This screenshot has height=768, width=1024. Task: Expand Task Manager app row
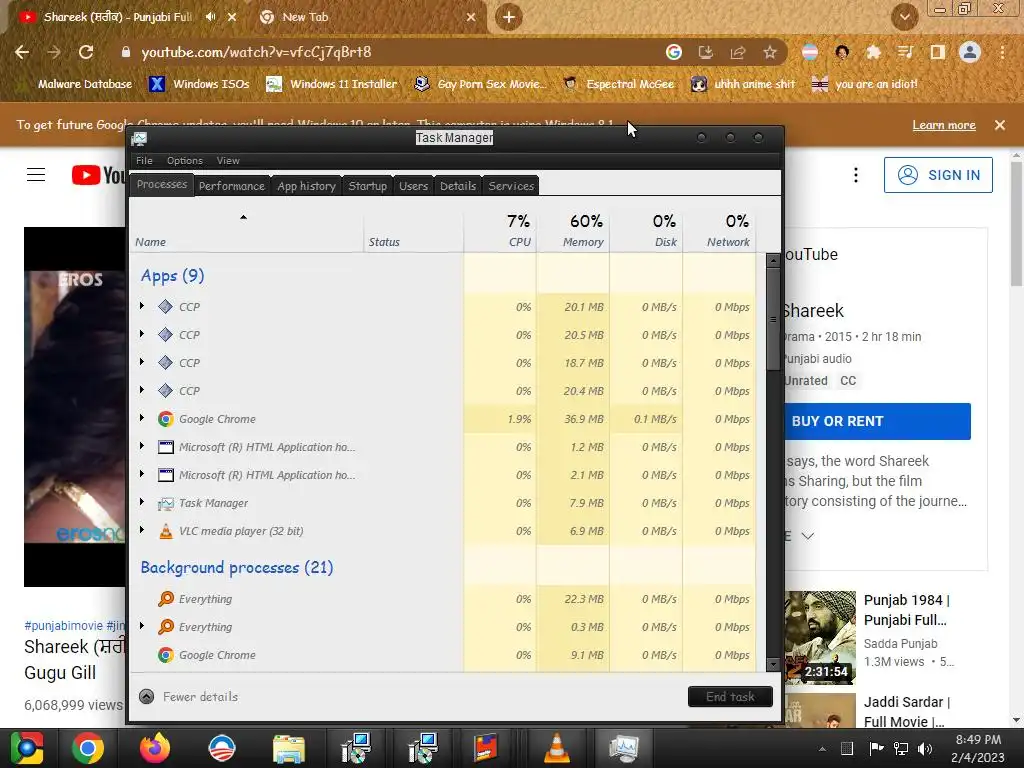[142, 502]
